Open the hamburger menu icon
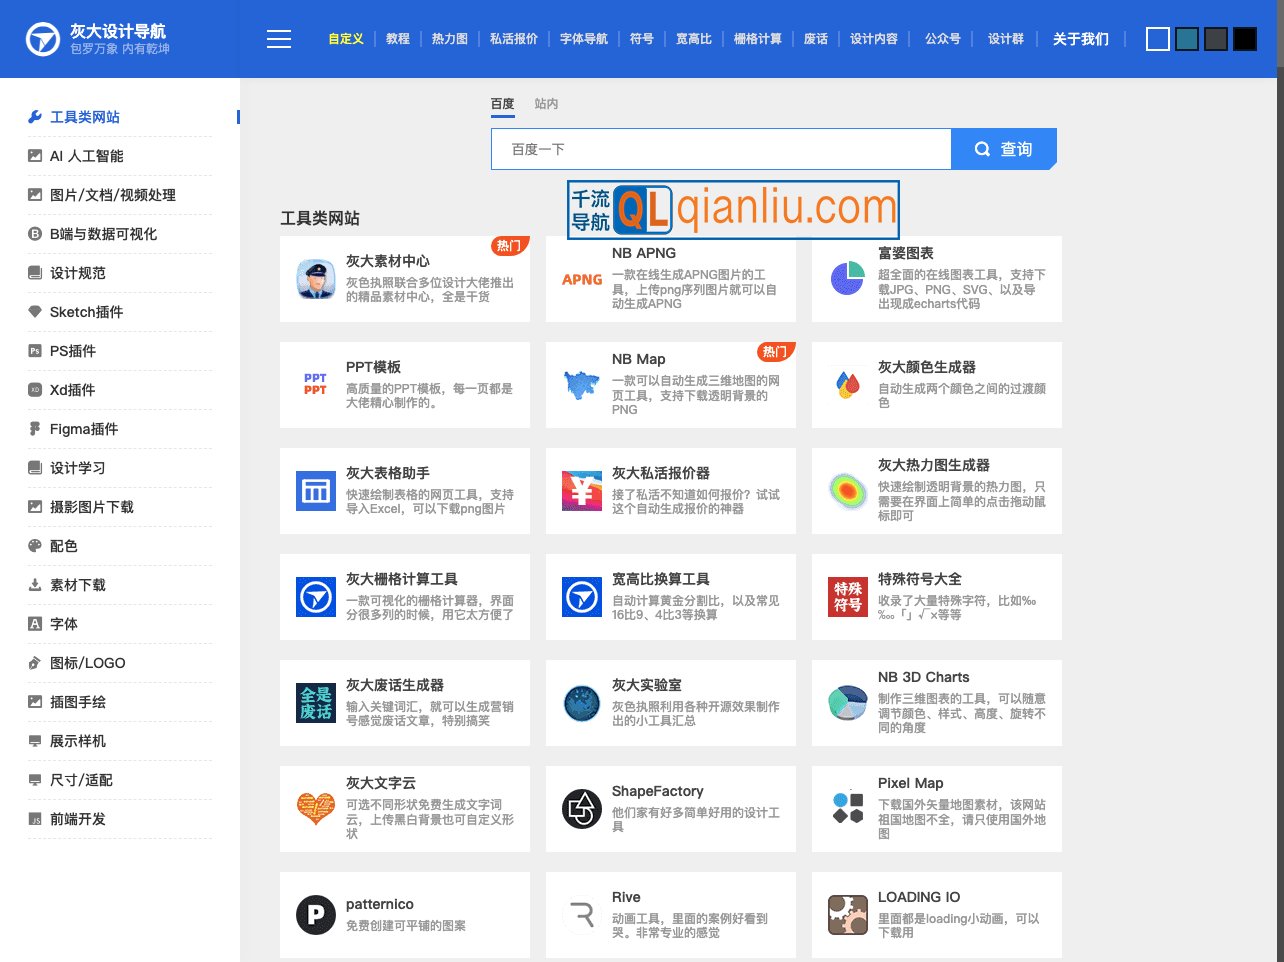 (x=278, y=38)
